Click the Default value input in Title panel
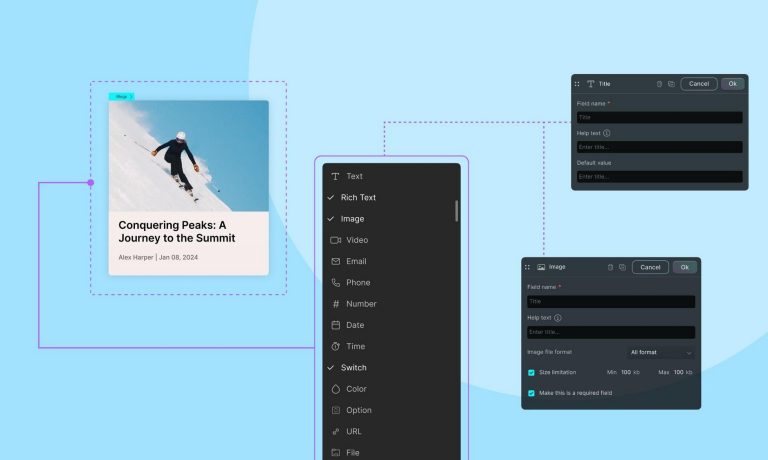 tap(659, 177)
